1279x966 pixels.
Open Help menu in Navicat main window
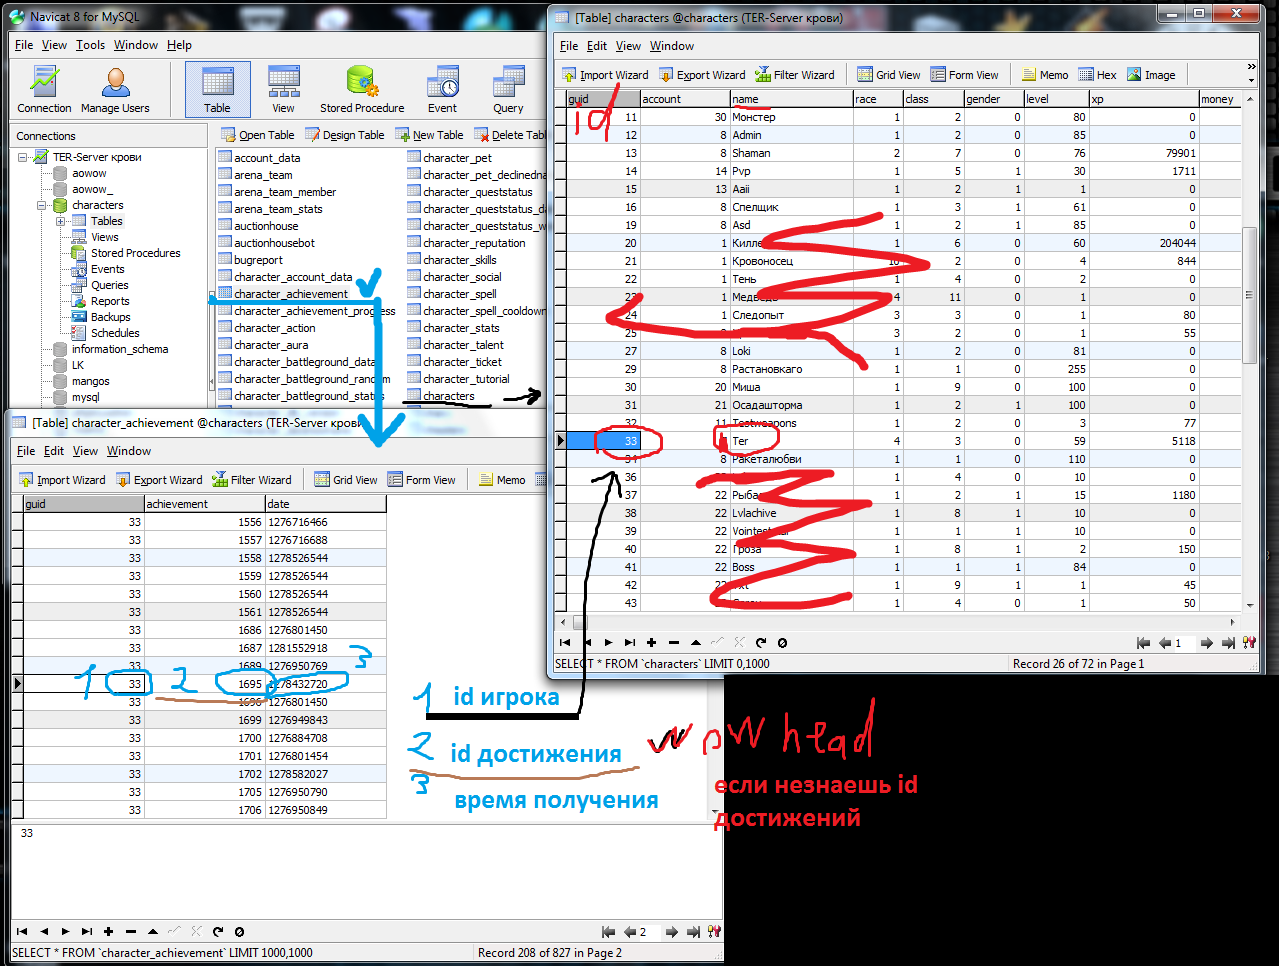click(179, 45)
